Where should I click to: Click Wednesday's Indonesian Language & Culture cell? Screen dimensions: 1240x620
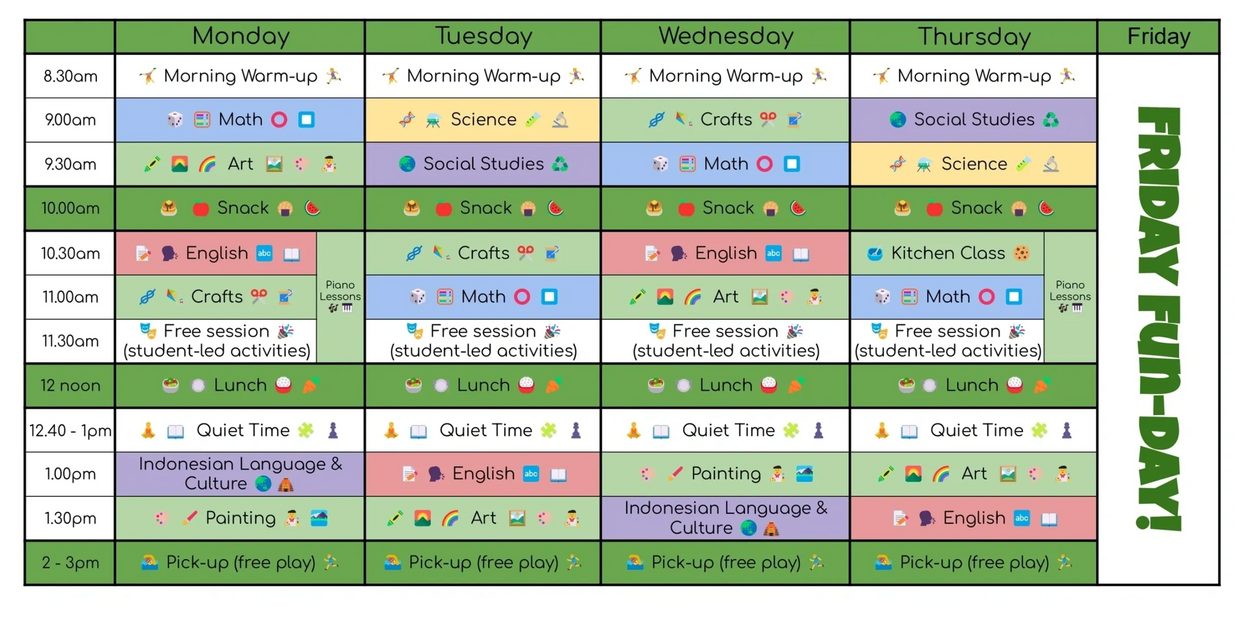(725, 518)
